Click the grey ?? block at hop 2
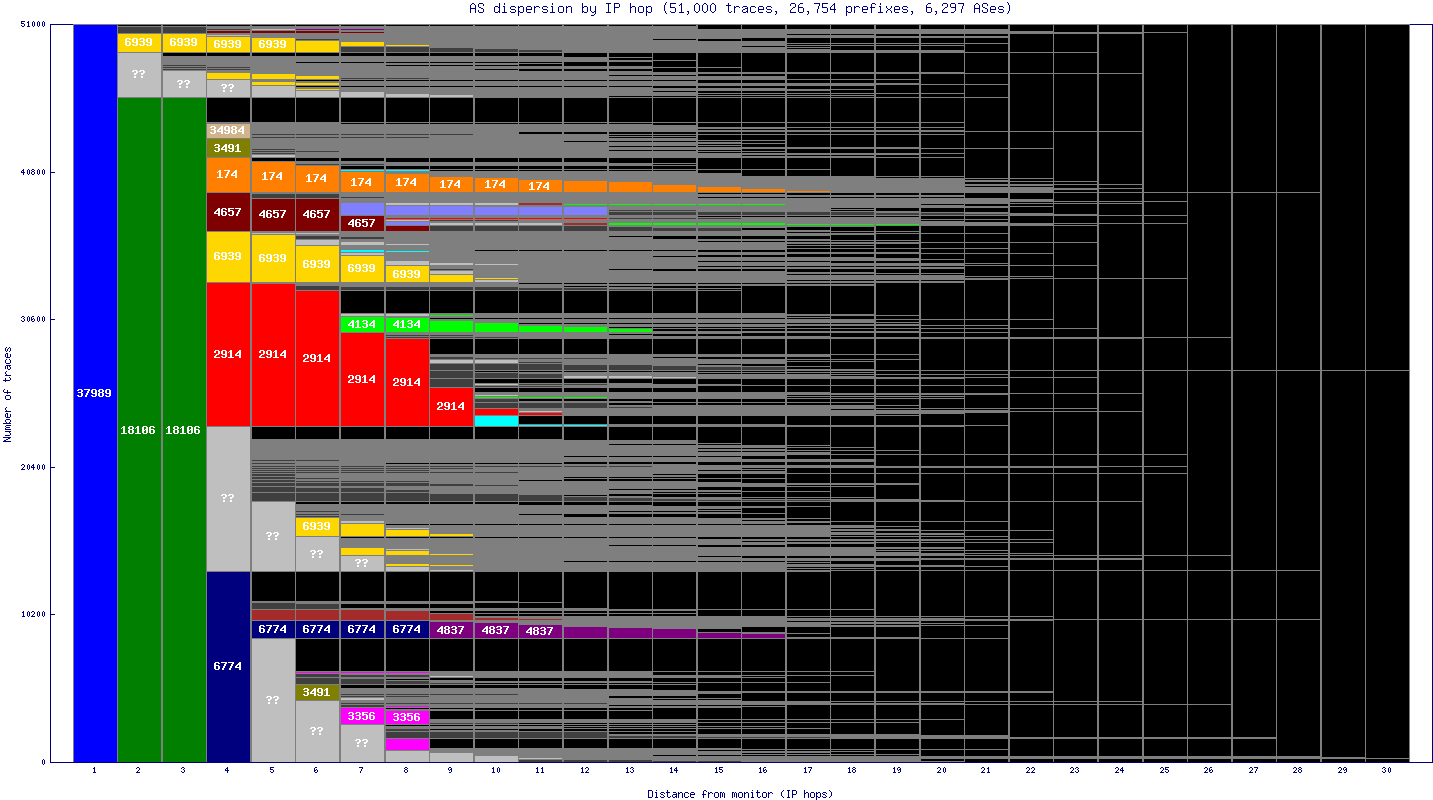 coord(139,74)
